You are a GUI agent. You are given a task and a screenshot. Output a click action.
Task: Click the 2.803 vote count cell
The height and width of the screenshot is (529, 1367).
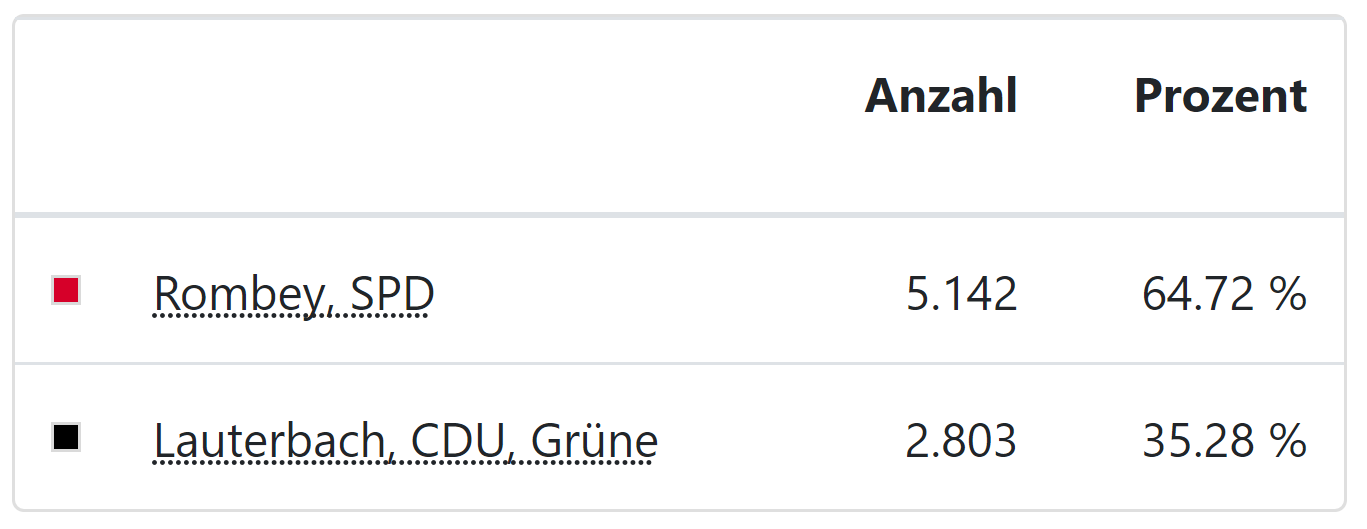[961, 441]
